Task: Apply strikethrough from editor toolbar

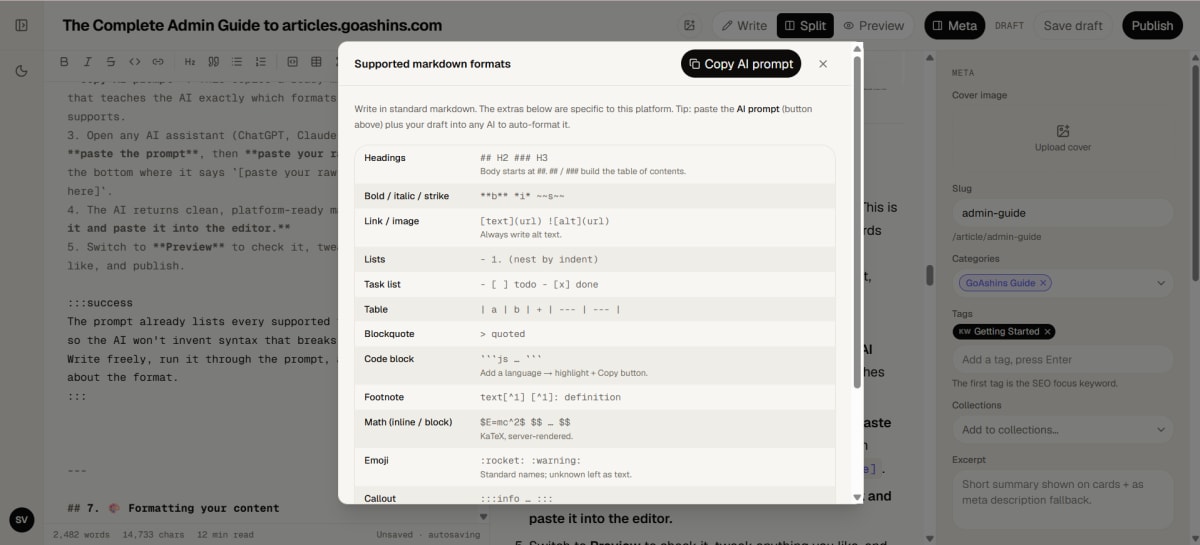Action: coord(111,62)
